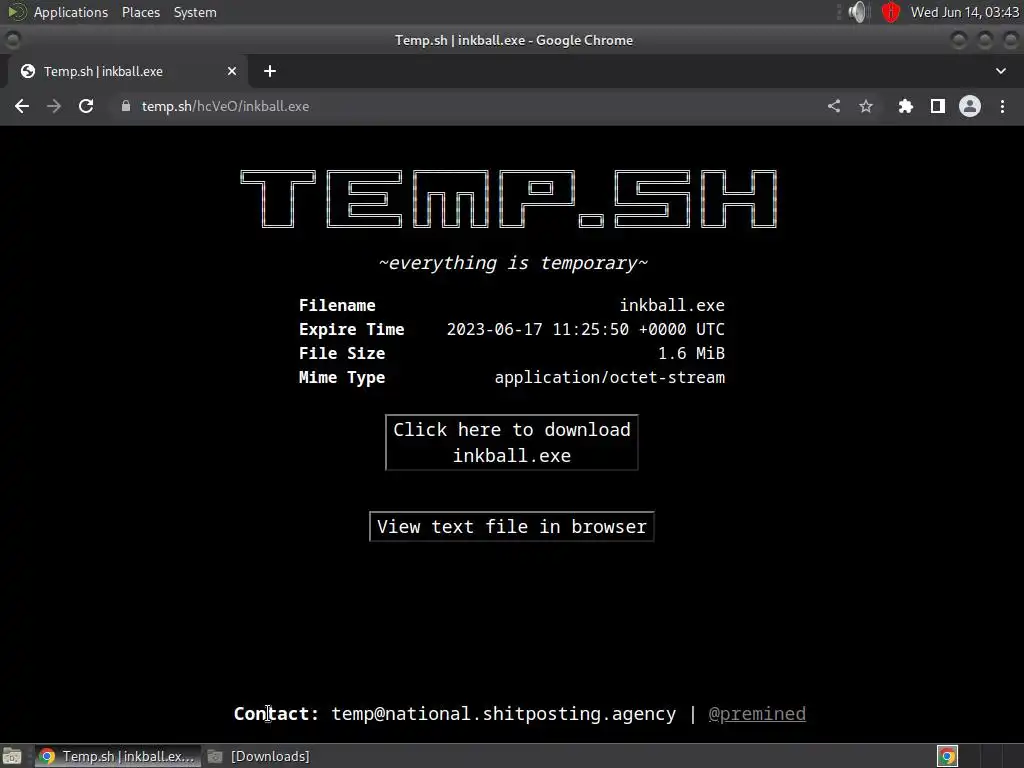
Task: Open the Applications menu
Action: [x=71, y=12]
